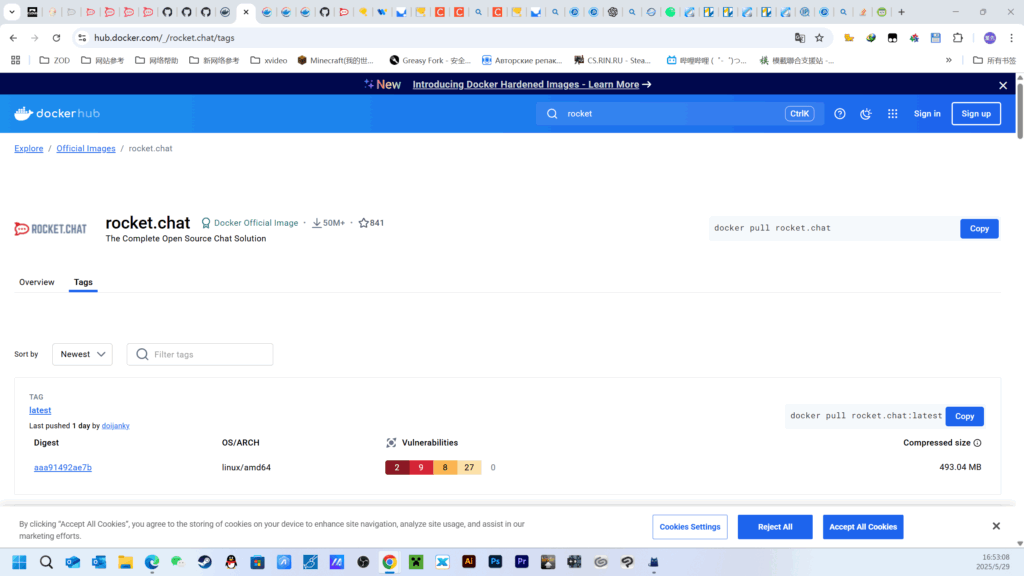
Task: Click the Compressed size info icon
Action: (978, 443)
